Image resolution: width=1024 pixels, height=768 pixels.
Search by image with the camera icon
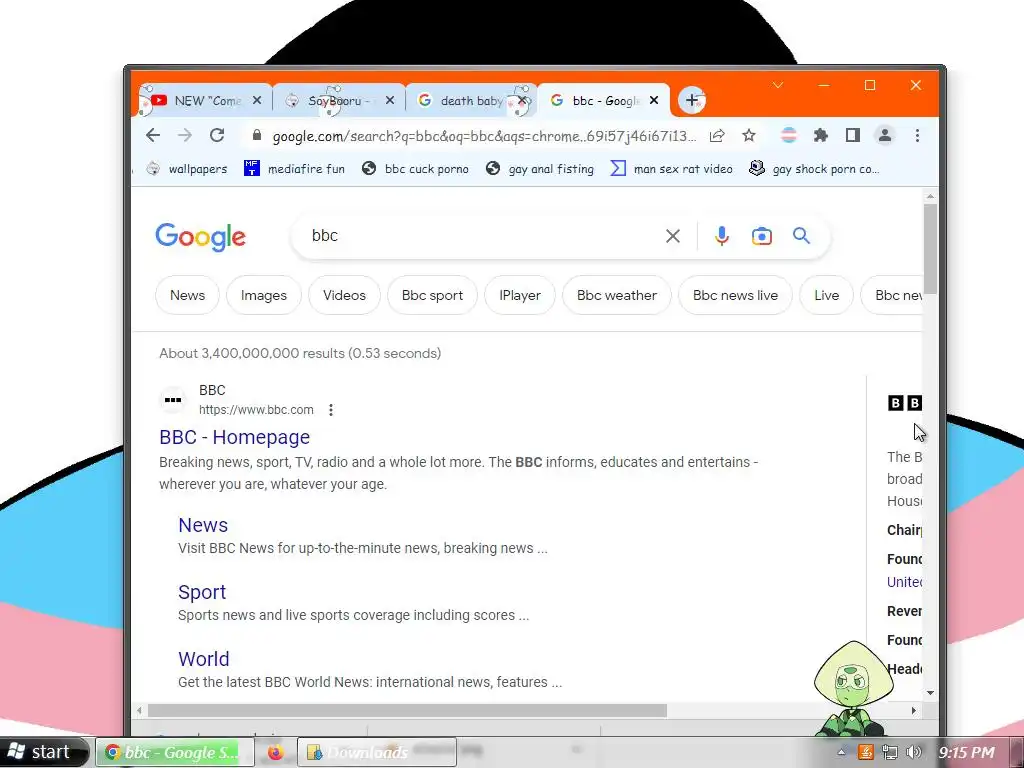pyautogui.click(x=761, y=236)
